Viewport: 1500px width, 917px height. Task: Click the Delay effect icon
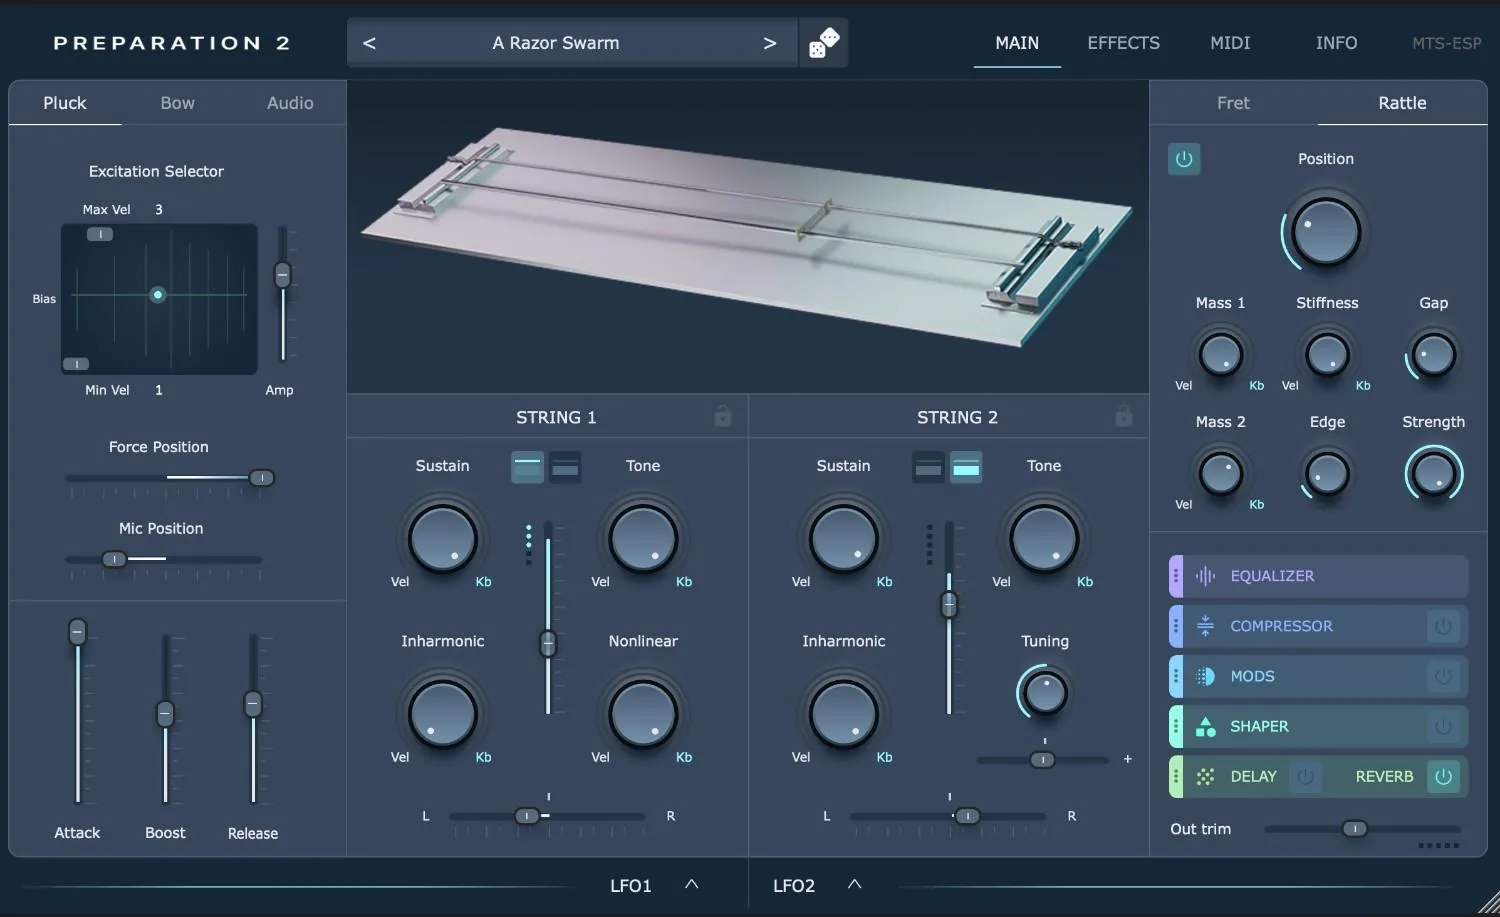coord(1205,776)
